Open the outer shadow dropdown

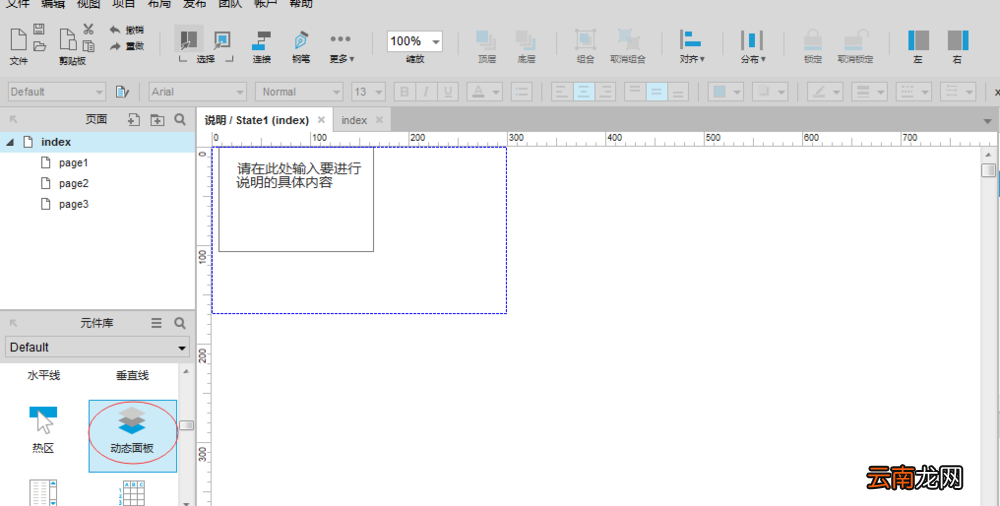tap(770, 92)
